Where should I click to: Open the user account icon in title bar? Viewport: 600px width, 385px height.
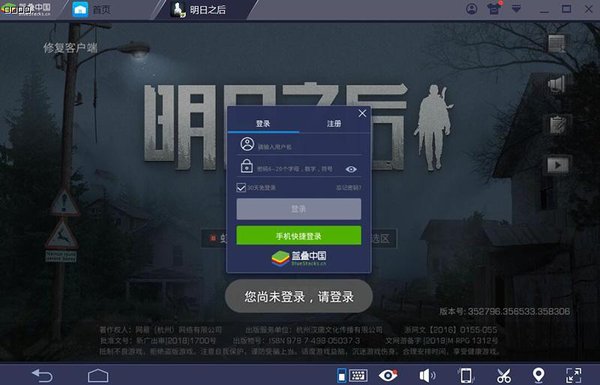pos(471,9)
